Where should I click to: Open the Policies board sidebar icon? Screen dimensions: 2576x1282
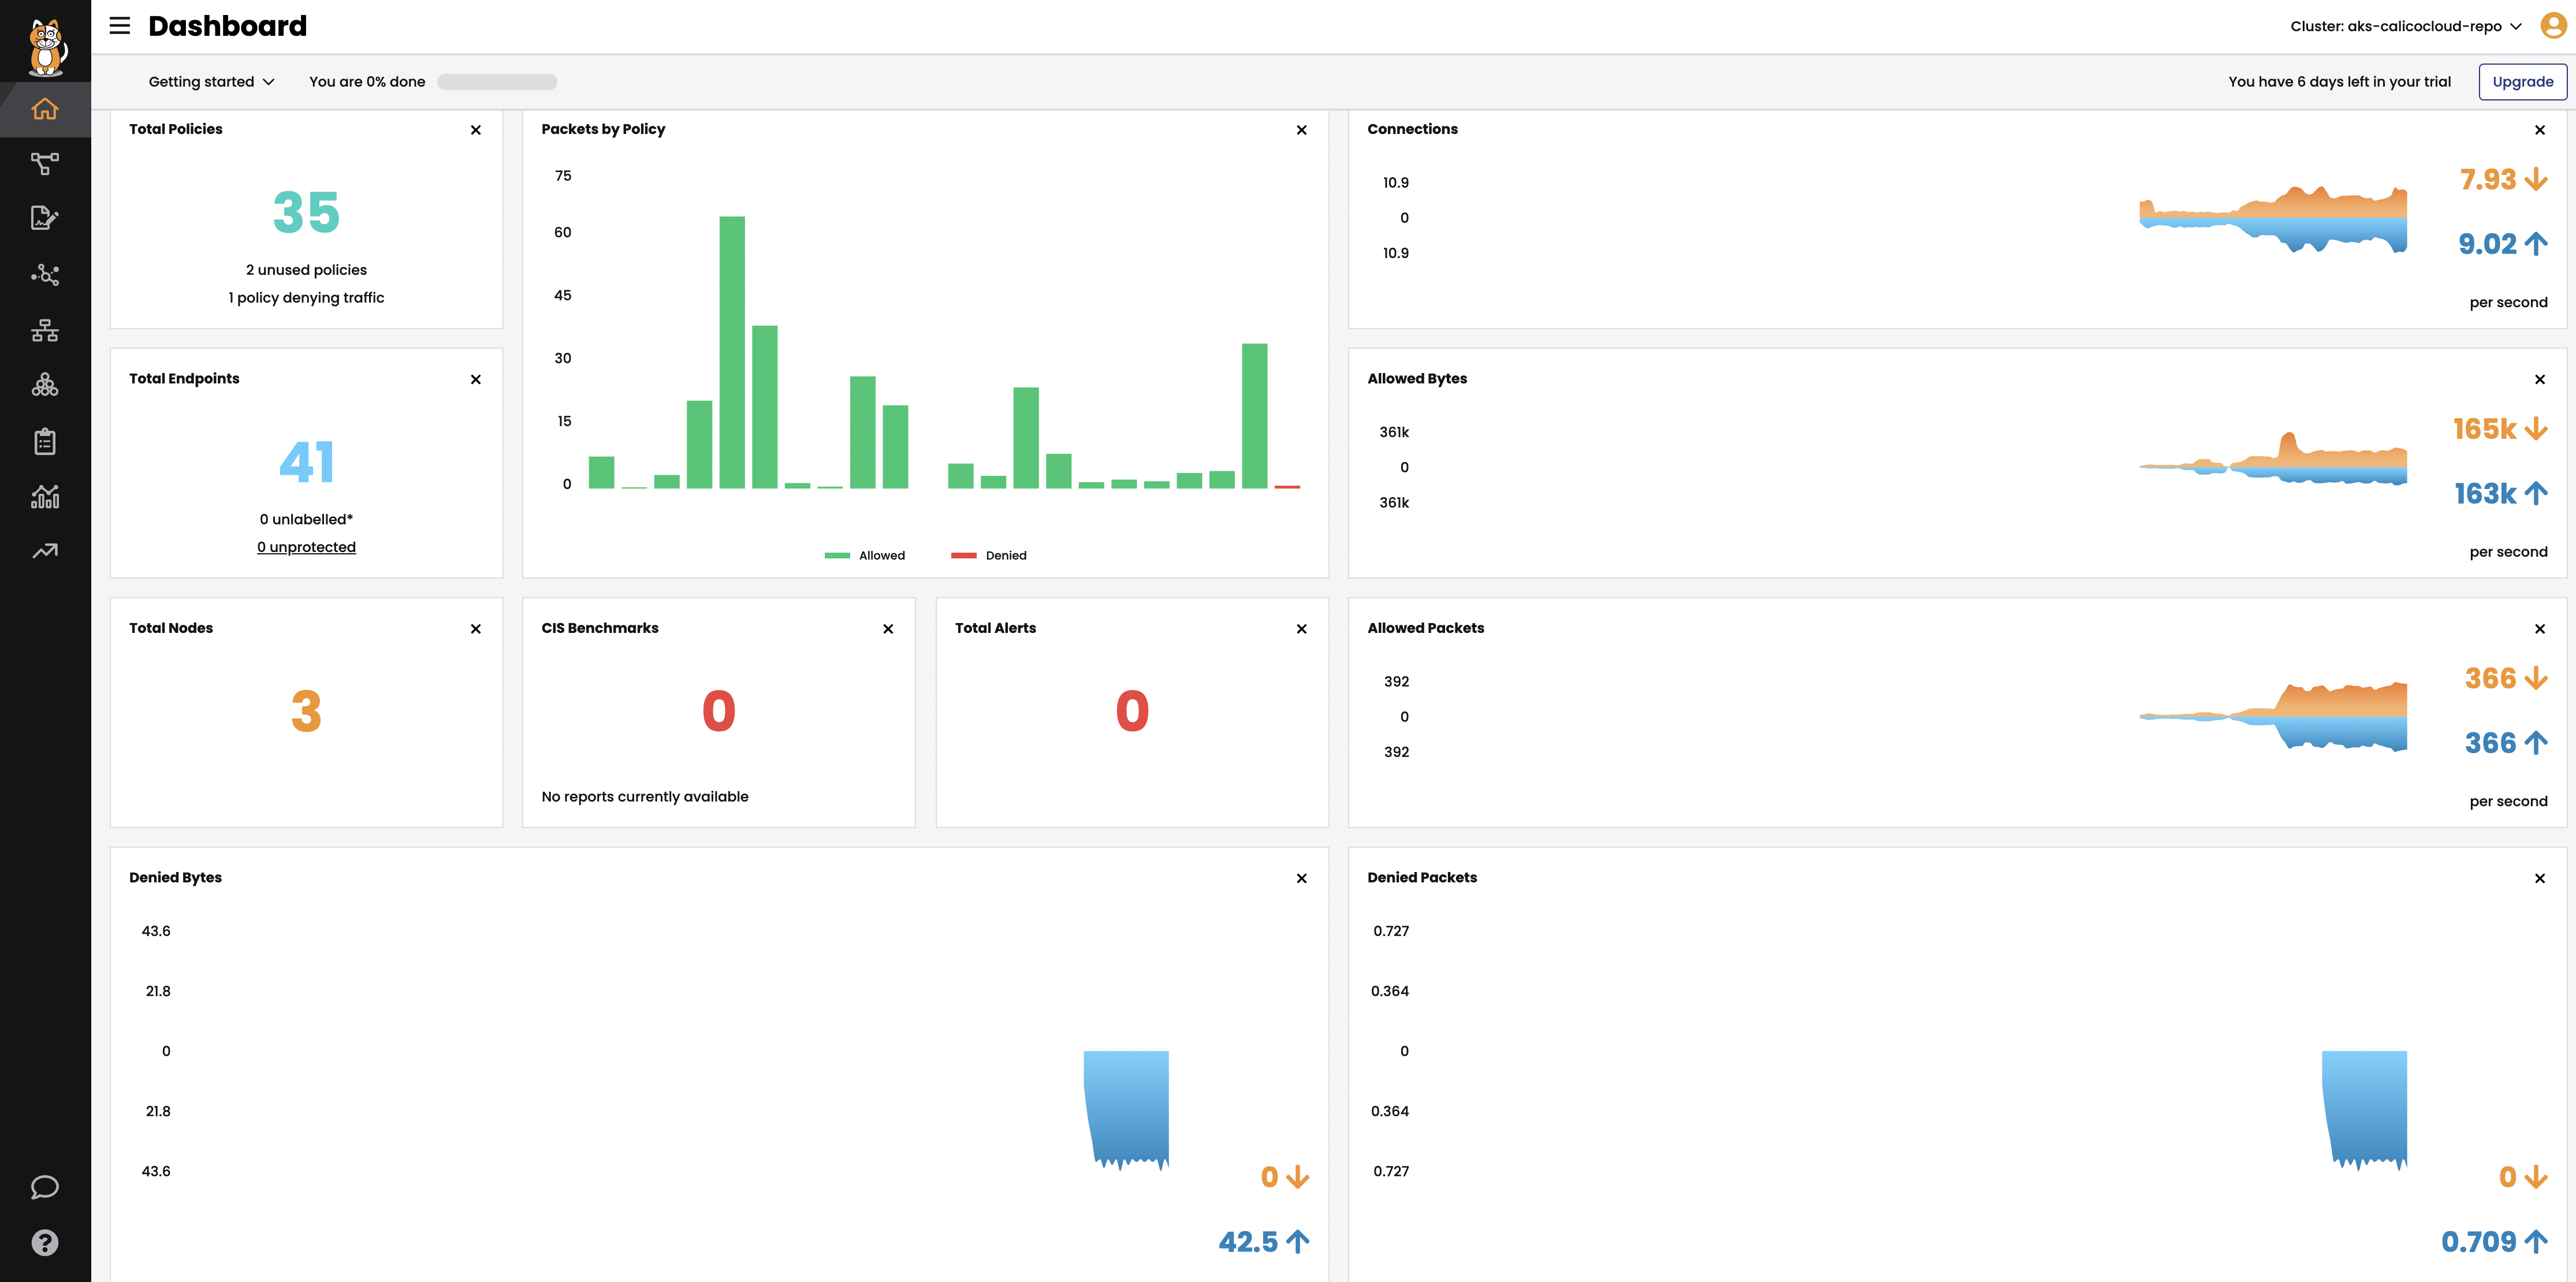coord(45,218)
